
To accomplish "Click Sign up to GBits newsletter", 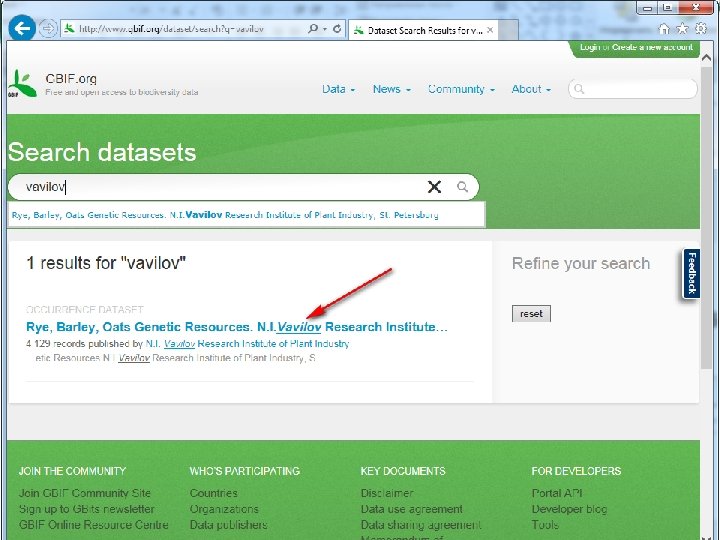I will (x=86, y=509).
